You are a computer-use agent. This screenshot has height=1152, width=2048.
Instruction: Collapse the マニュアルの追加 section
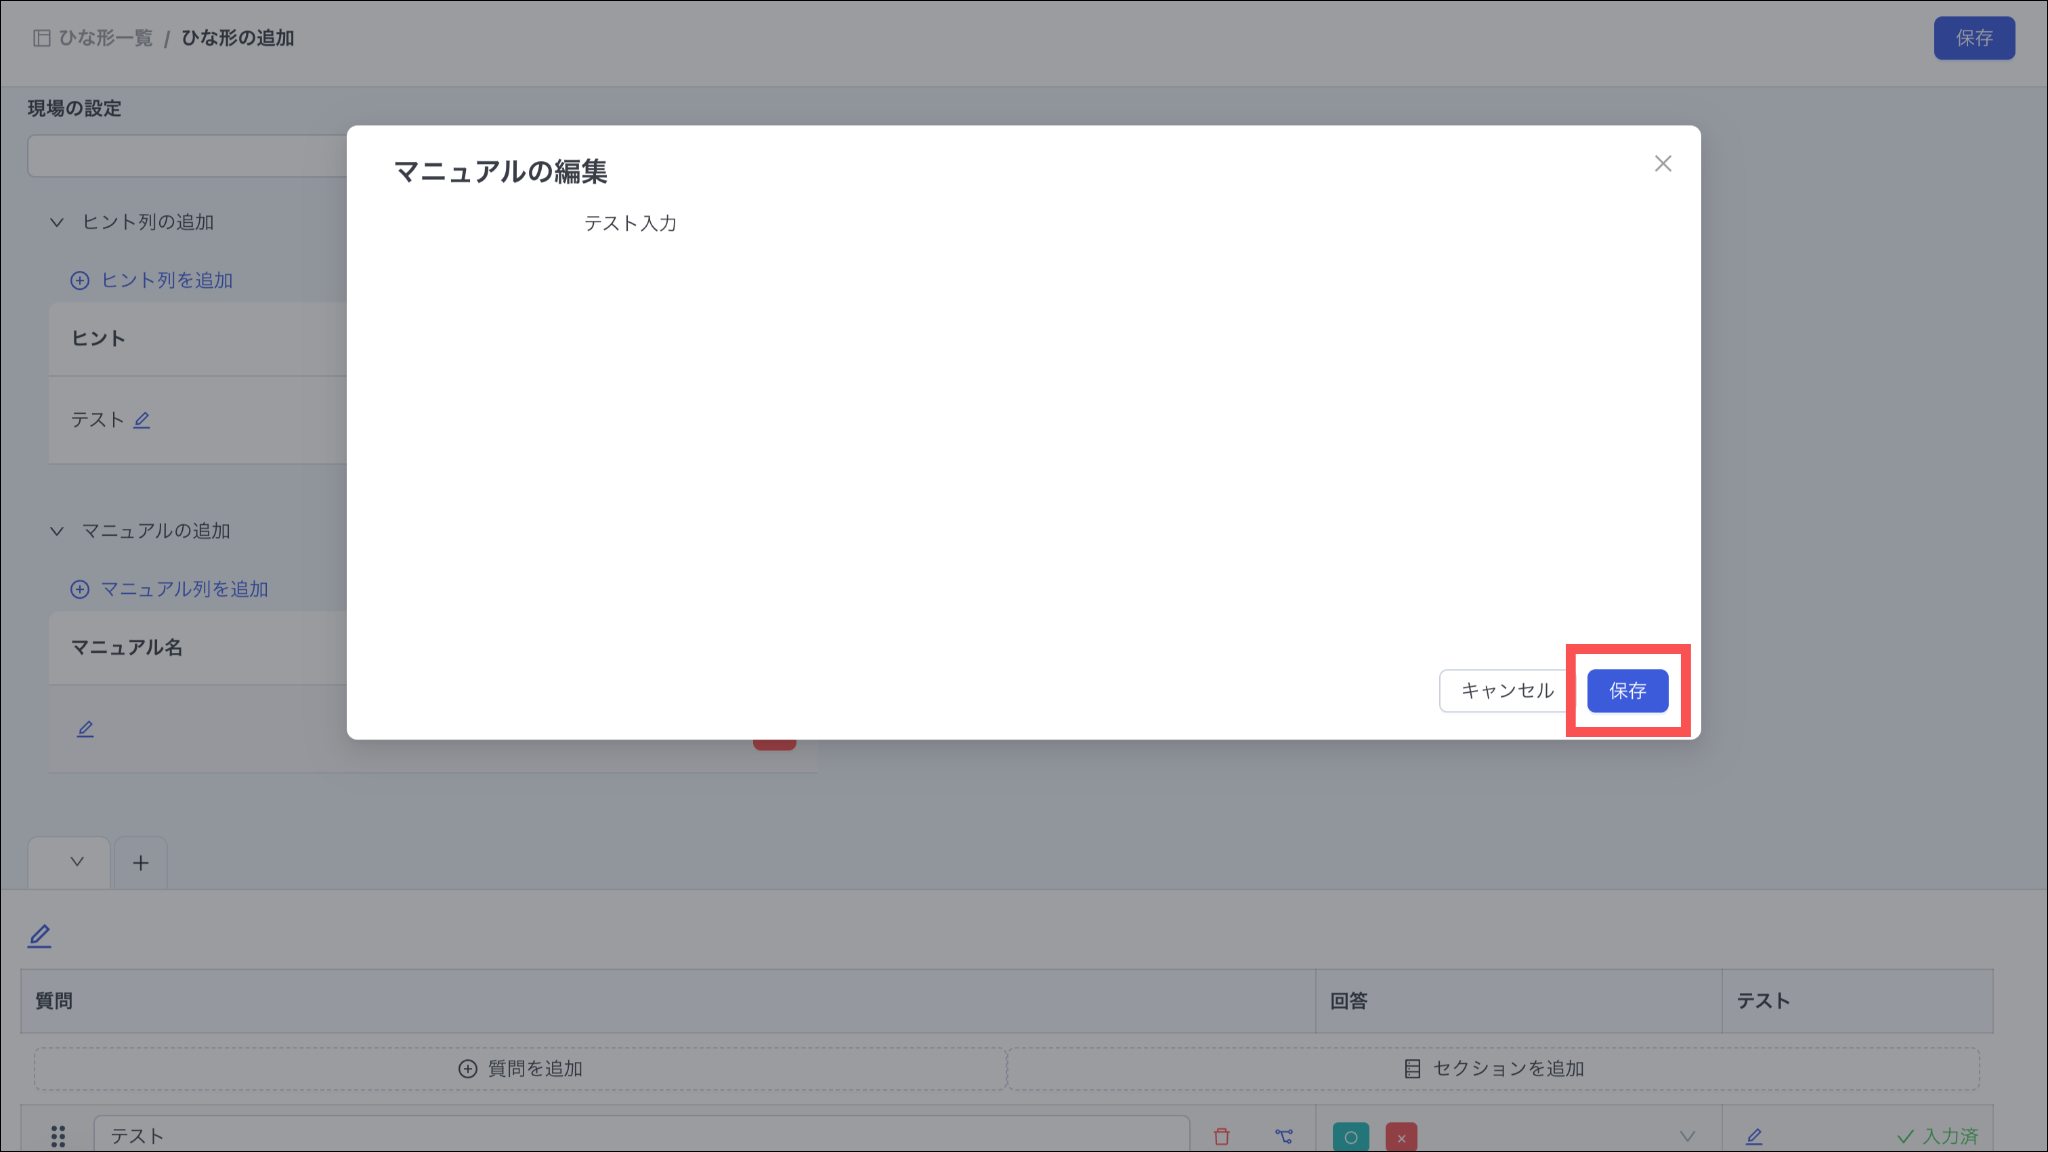(57, 532)
